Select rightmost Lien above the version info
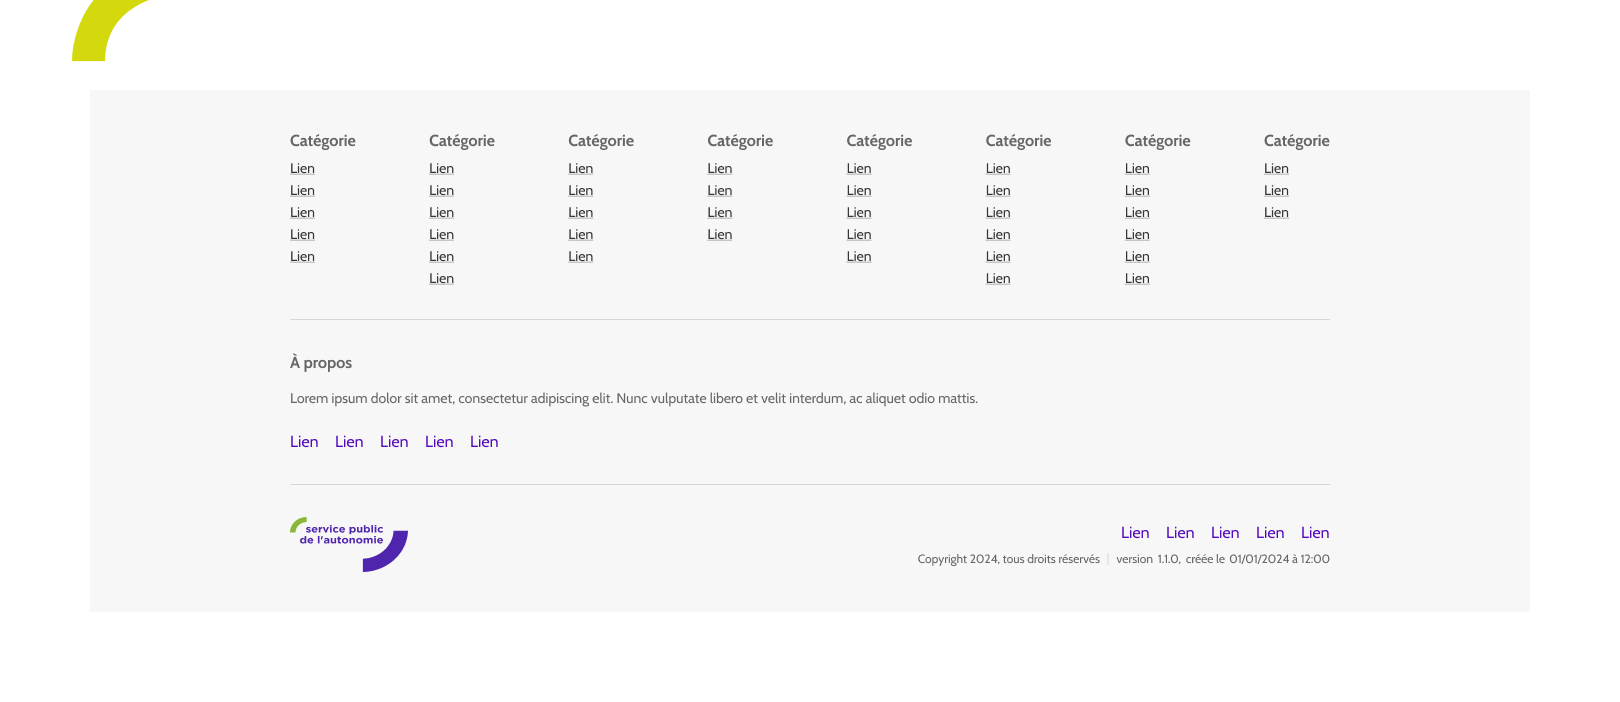Screen dimensions: 1620x702 (1315, 533)
